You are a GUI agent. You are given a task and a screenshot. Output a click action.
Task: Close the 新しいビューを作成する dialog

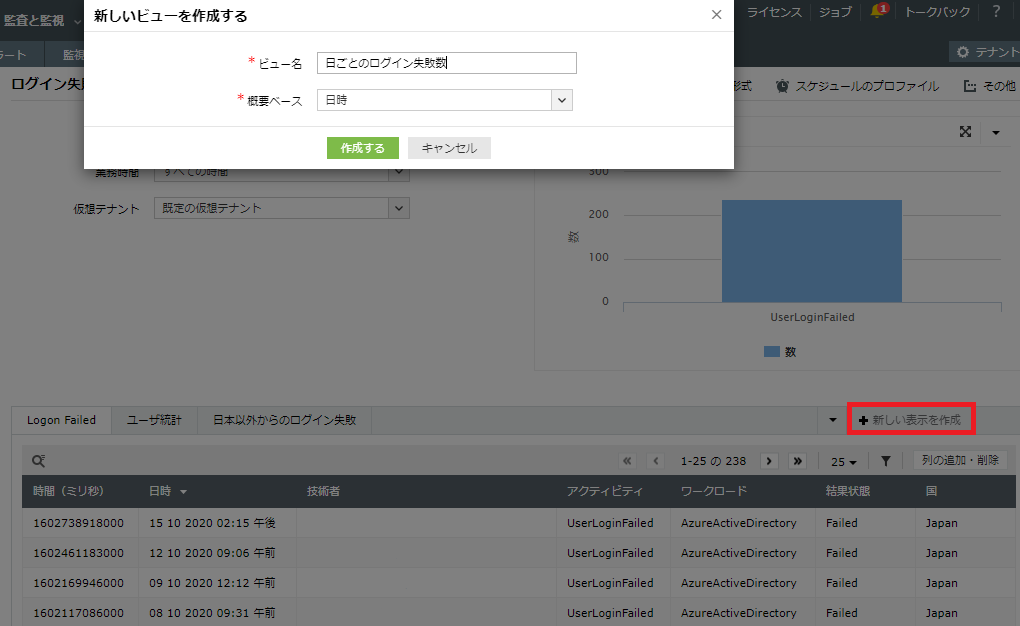(716, 15)
